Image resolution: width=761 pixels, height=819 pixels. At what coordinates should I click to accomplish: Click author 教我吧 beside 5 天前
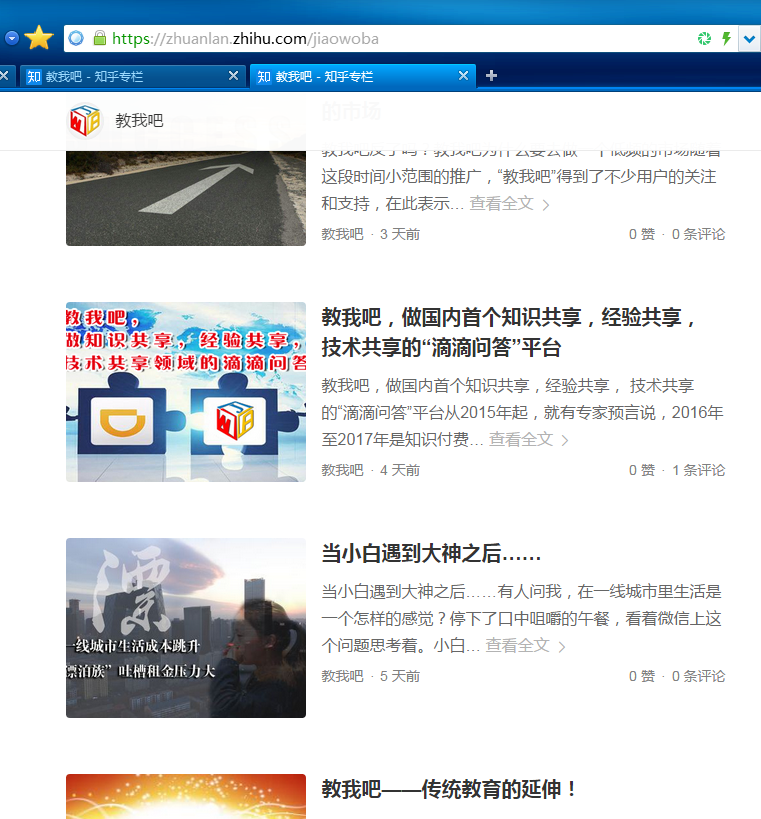(343, 676)
